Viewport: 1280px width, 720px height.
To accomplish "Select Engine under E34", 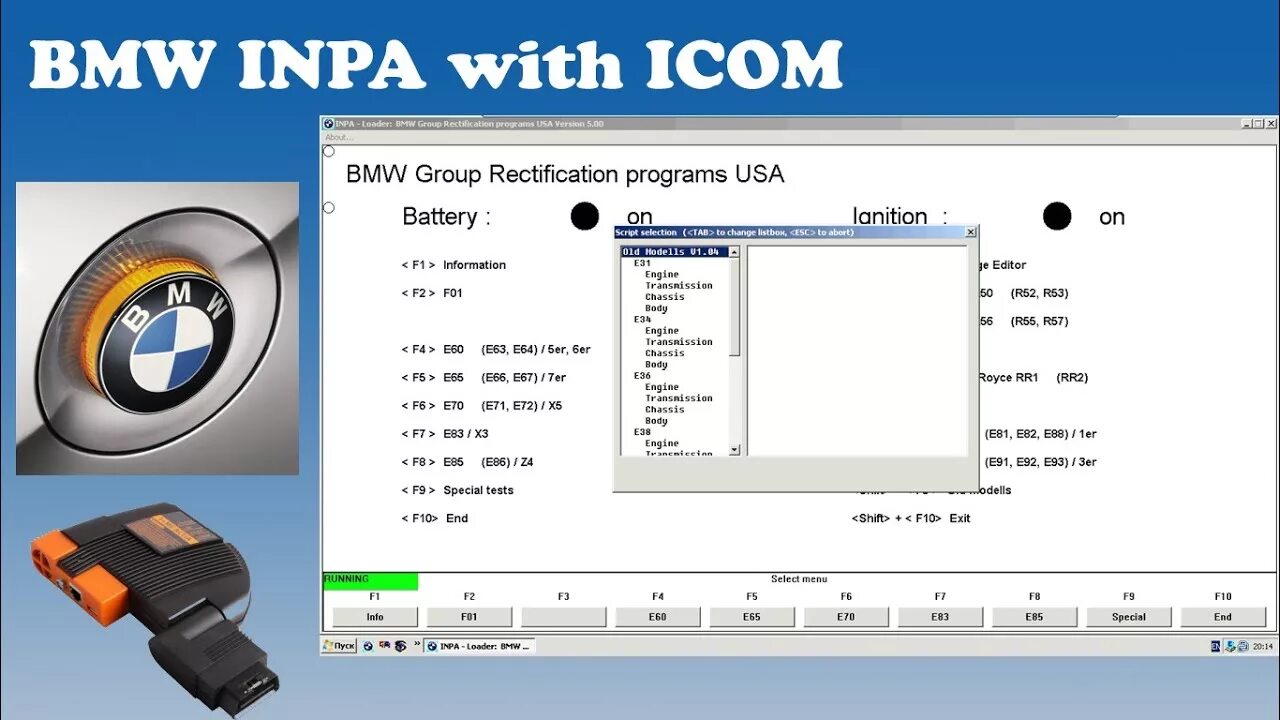I will [x=662, y=331].
